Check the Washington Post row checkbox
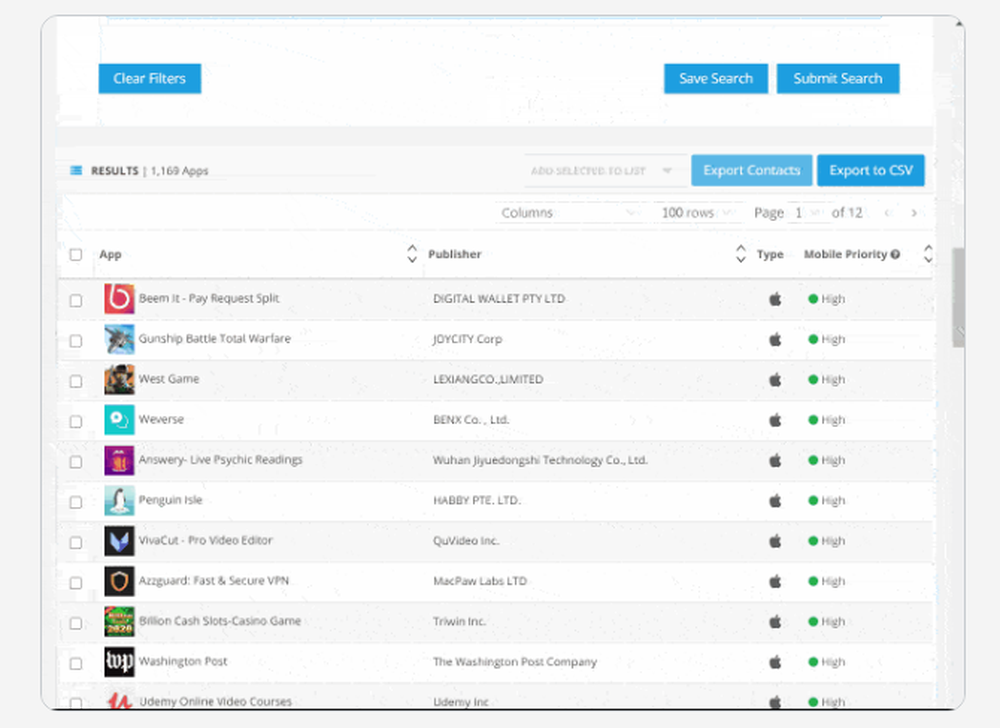 pos(76,664)
